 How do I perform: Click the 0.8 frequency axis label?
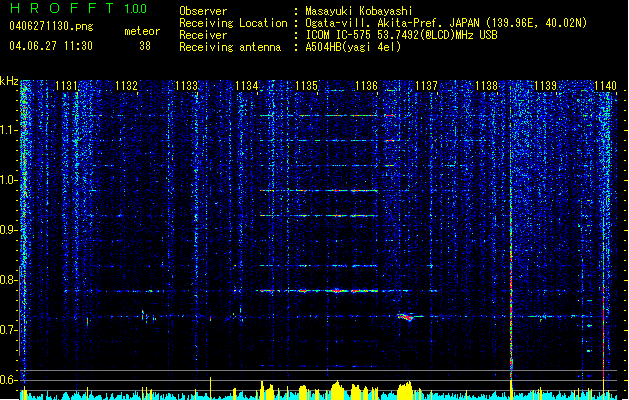point(9,280)
